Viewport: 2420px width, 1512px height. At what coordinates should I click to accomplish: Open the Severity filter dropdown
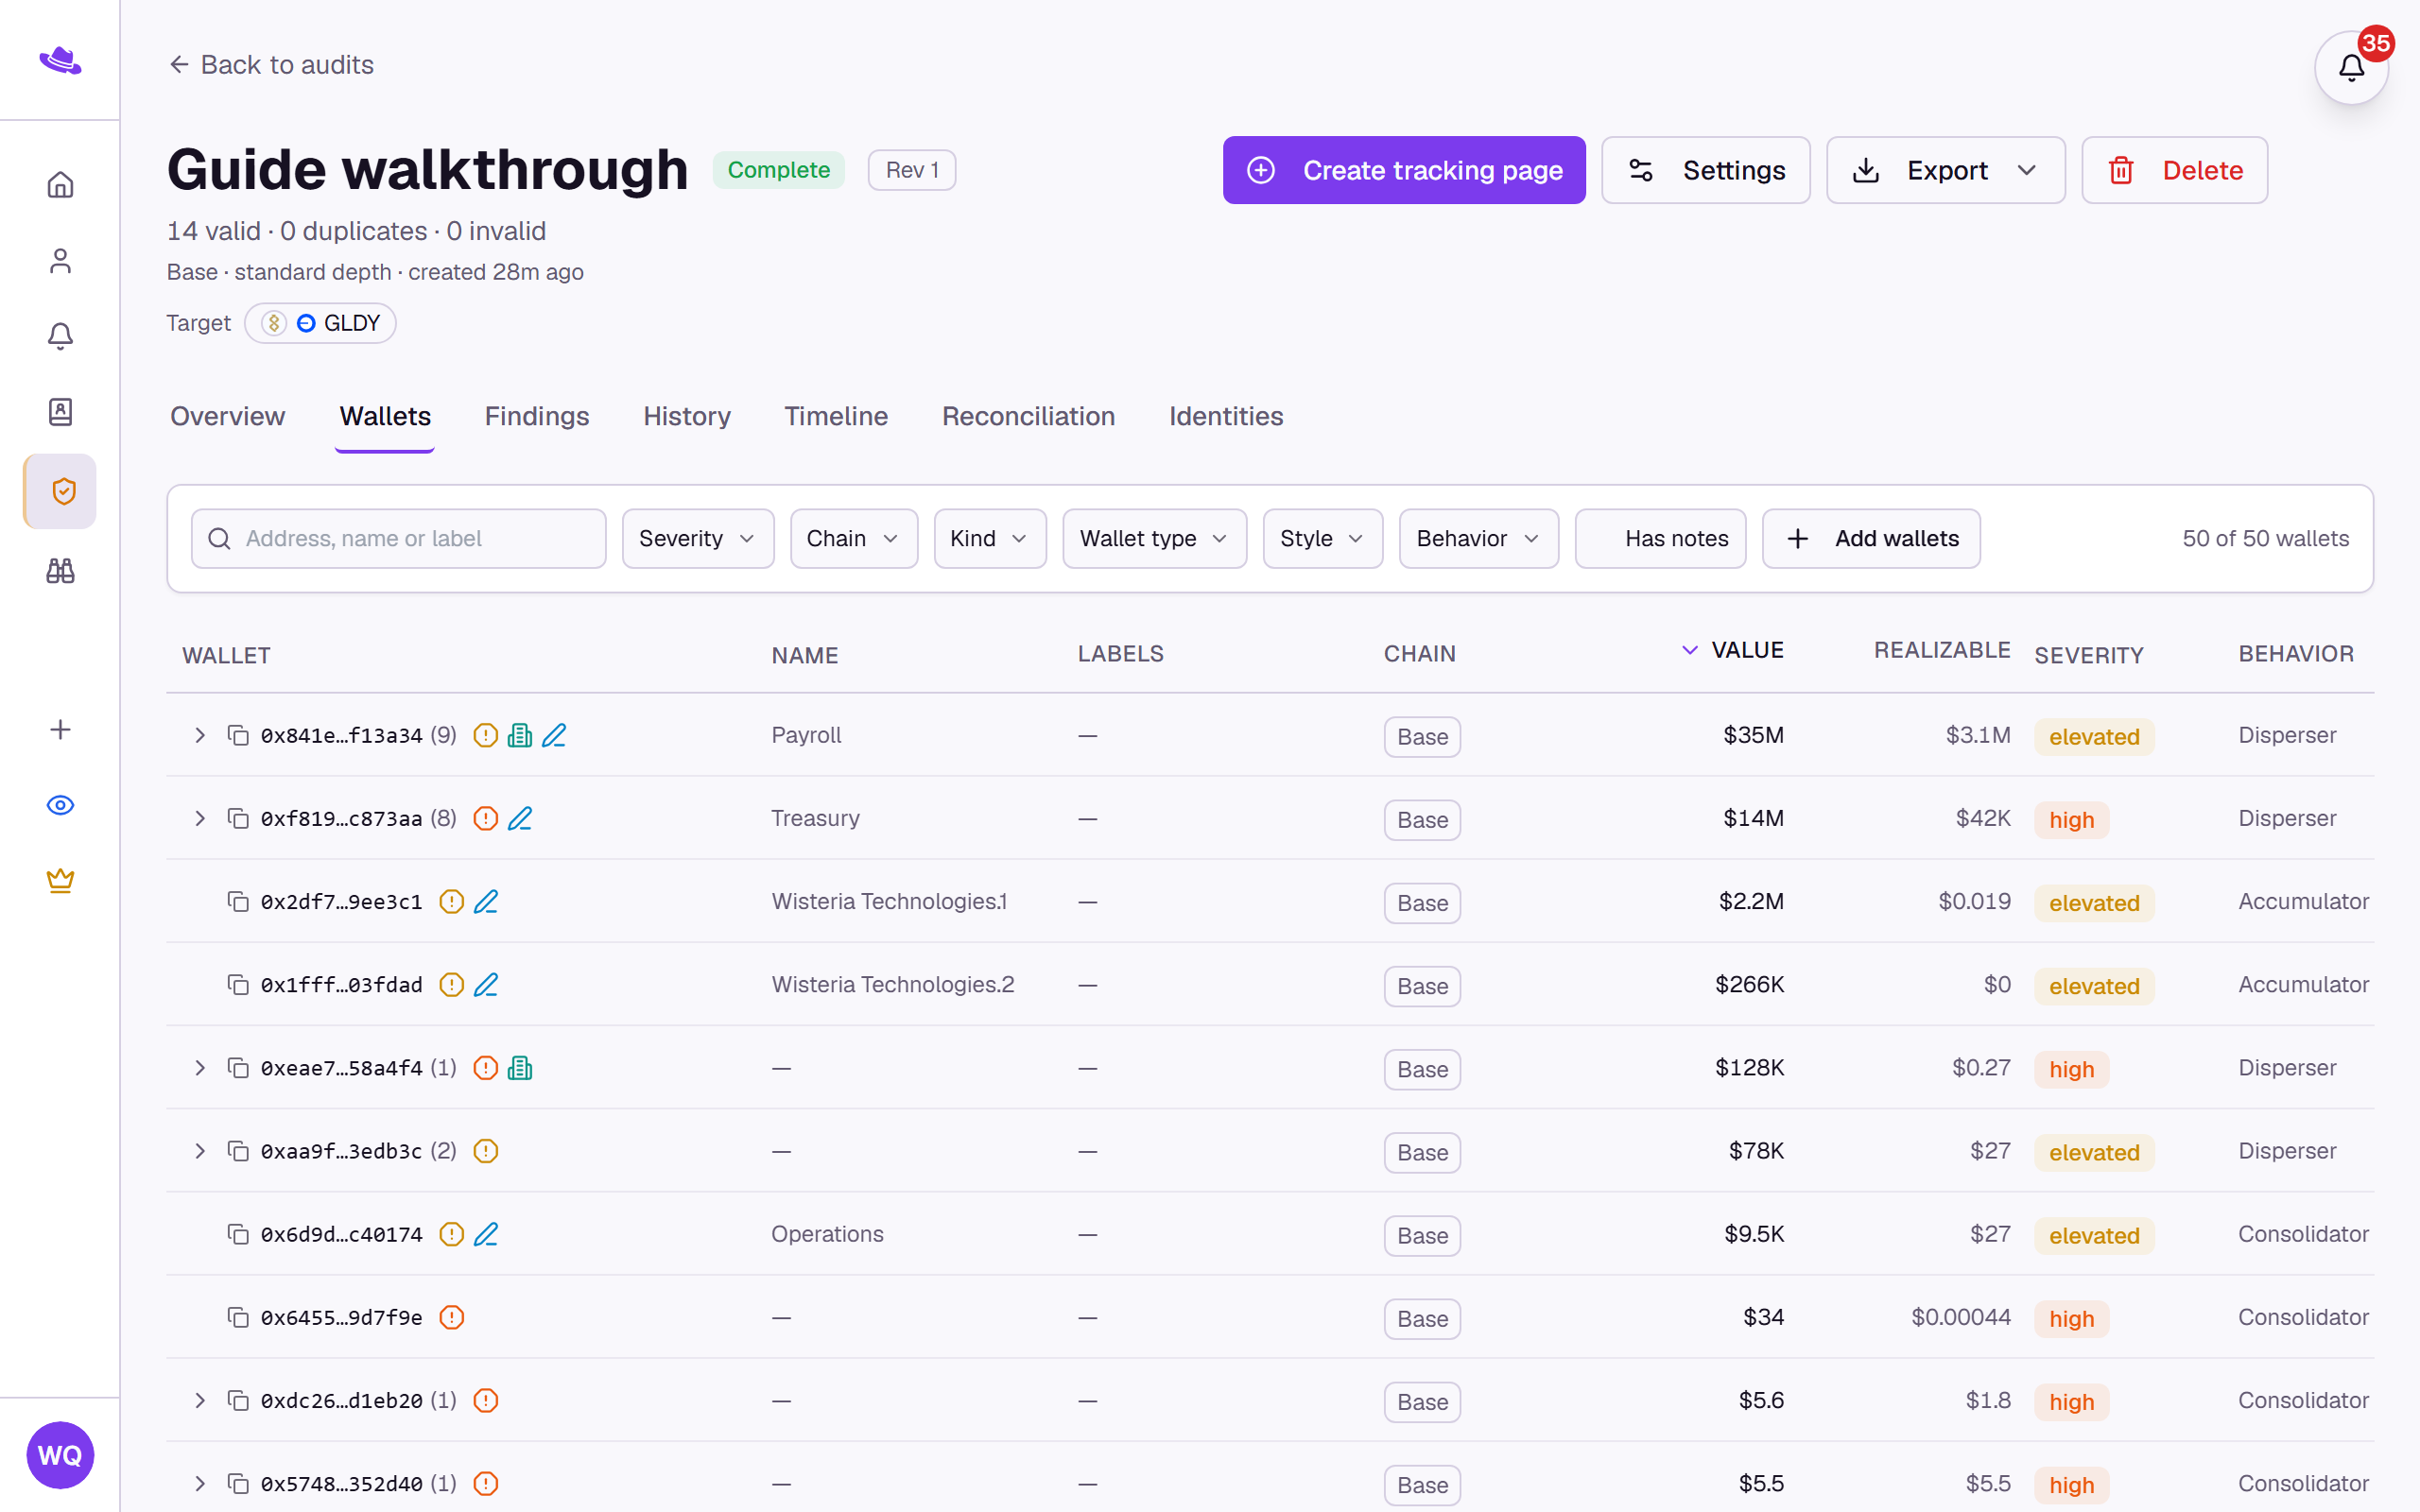pos(698,539)
